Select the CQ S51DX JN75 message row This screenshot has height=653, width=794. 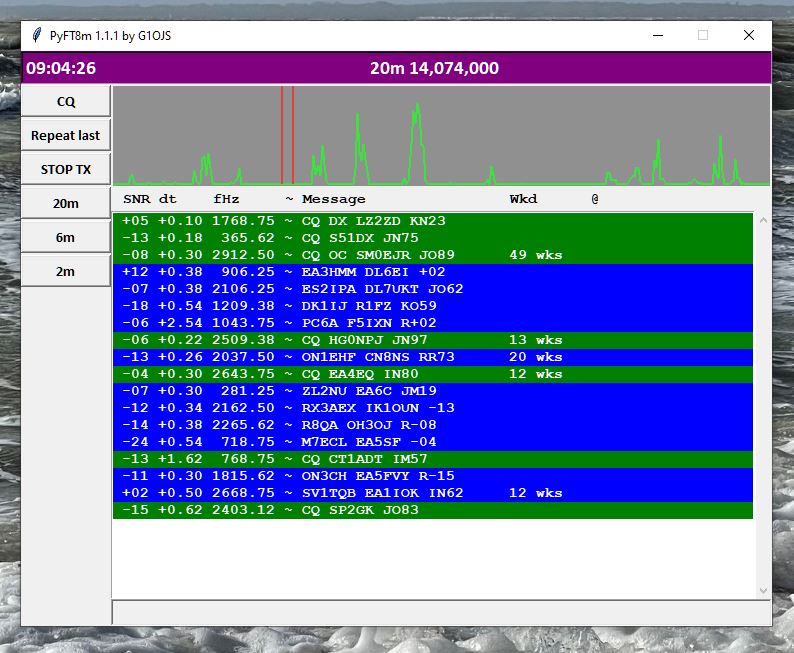click(432, 238)
